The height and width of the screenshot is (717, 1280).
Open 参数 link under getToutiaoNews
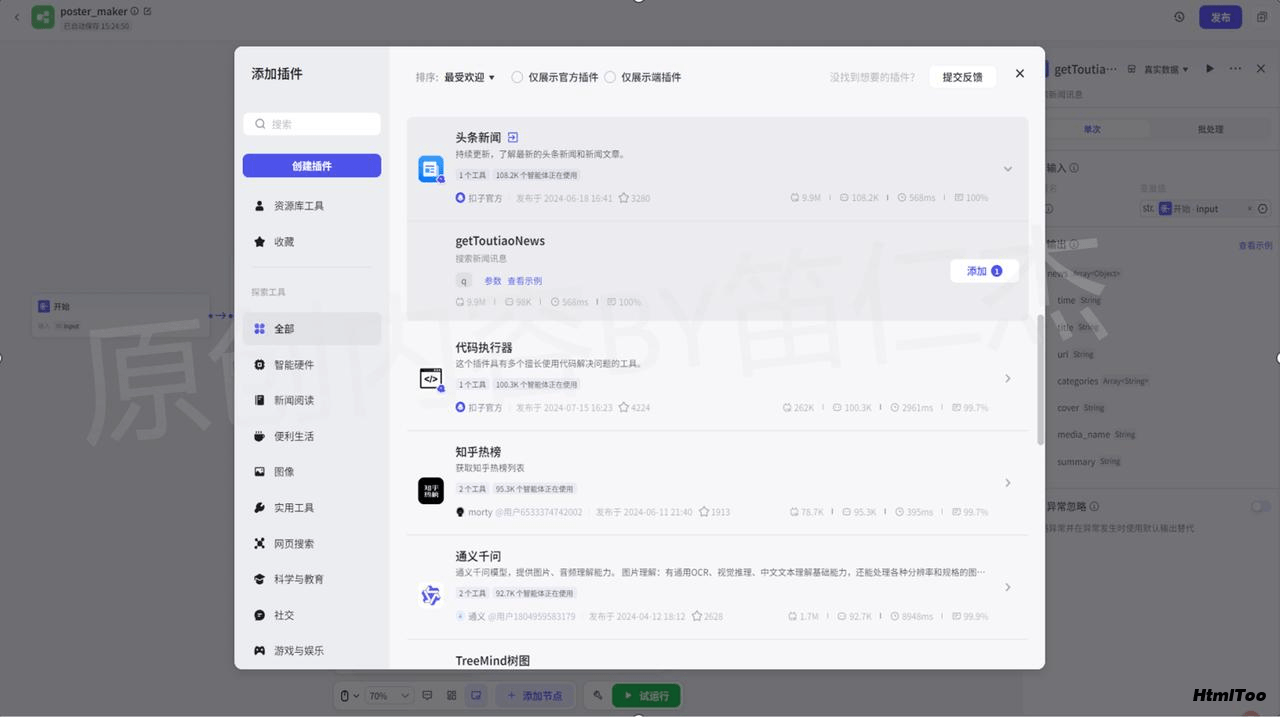[493, 281]
